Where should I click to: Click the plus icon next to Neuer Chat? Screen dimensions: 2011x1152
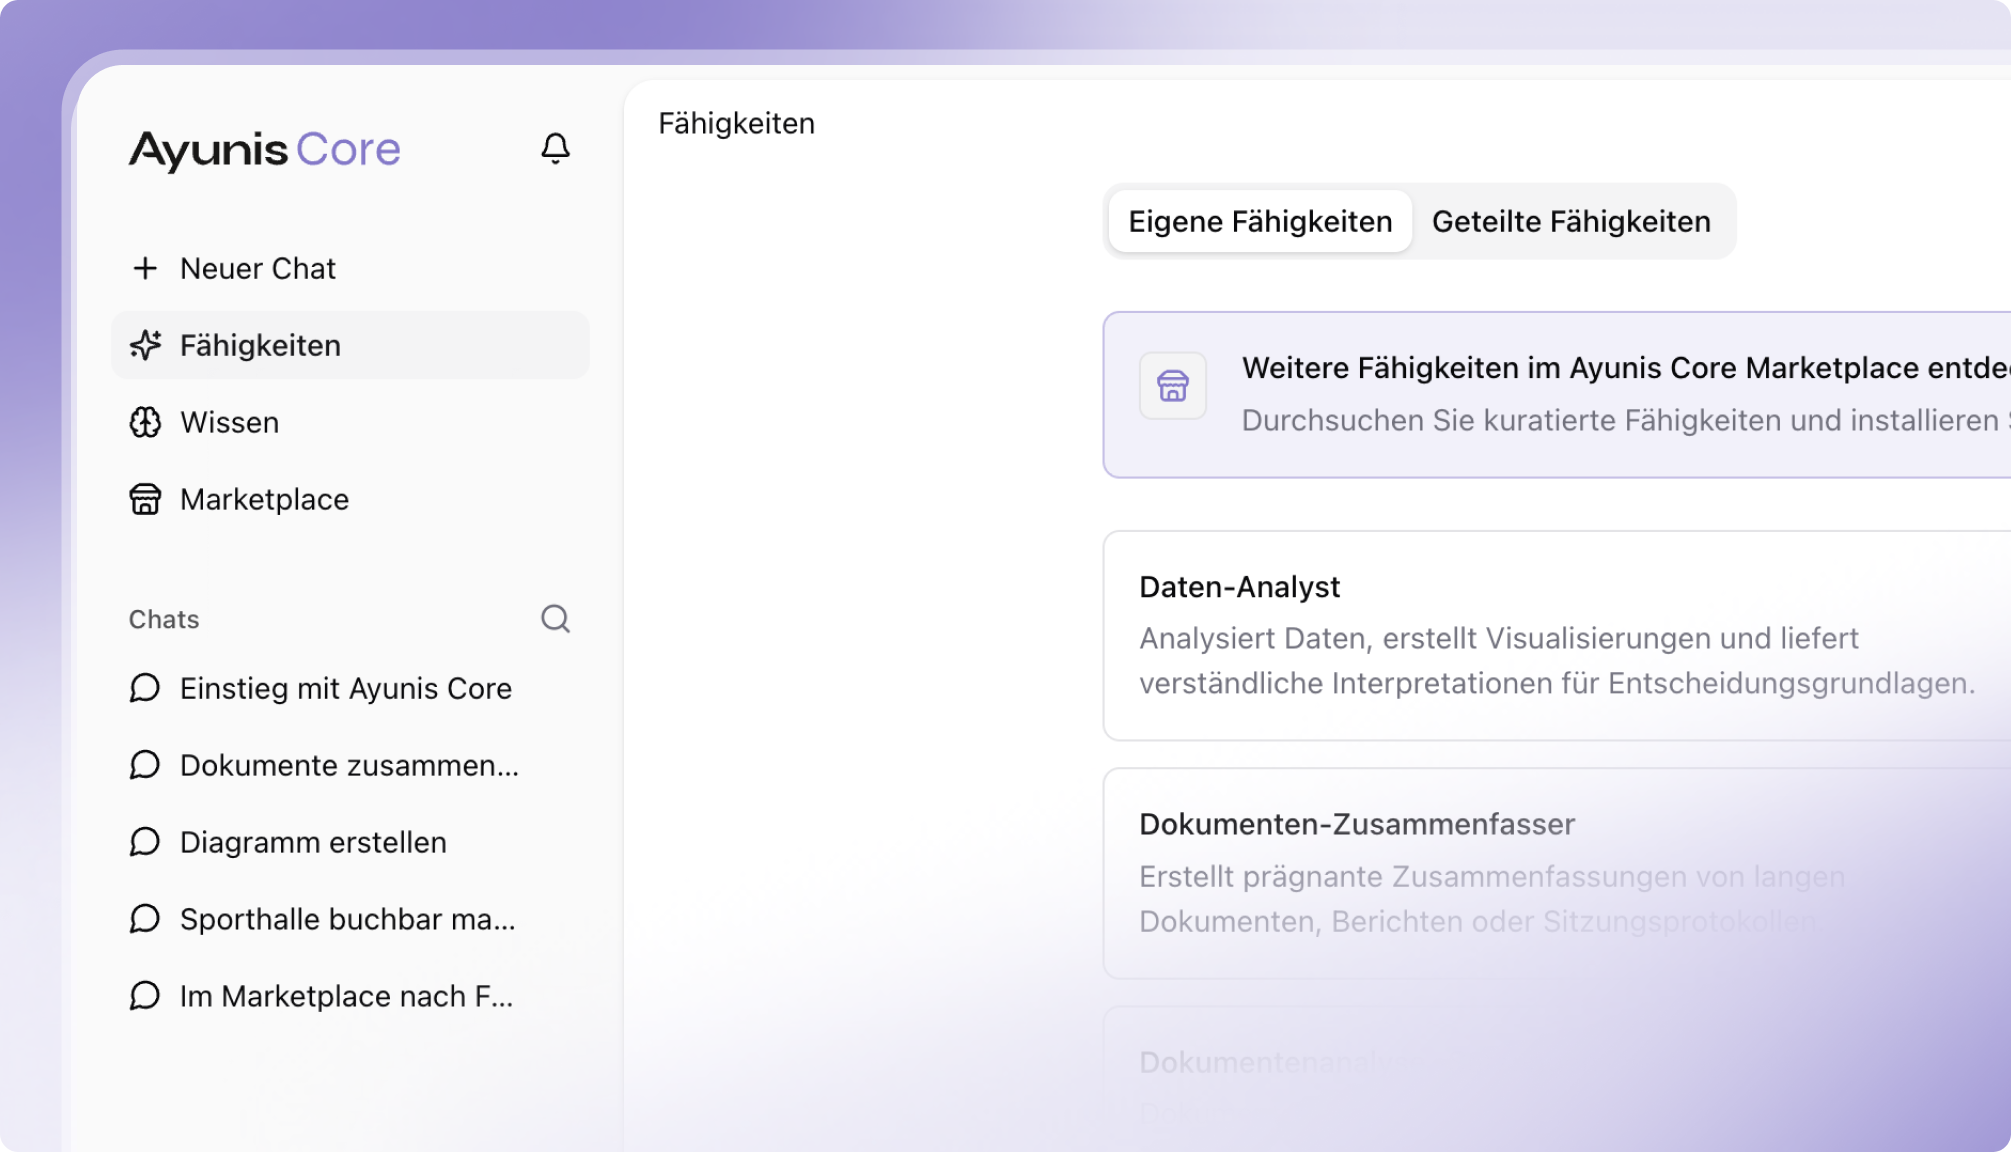(145, 268)
